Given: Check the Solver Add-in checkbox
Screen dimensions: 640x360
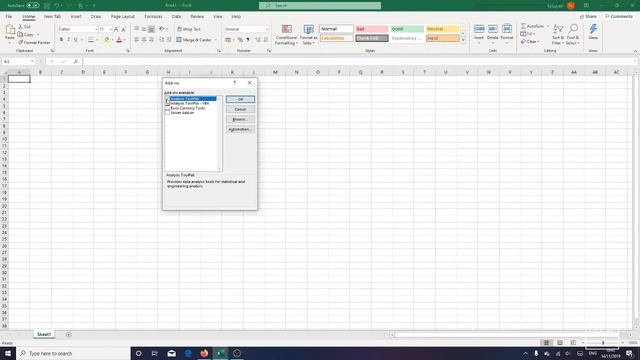Looking at the screenshot, I should tap(167, 113).
